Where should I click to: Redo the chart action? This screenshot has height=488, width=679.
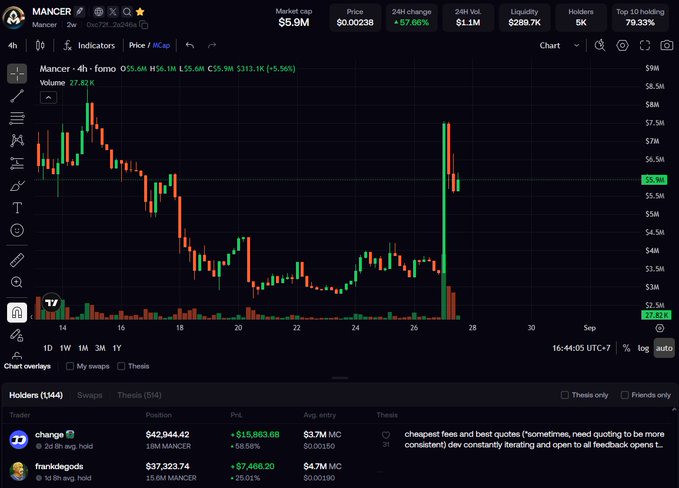212,45
